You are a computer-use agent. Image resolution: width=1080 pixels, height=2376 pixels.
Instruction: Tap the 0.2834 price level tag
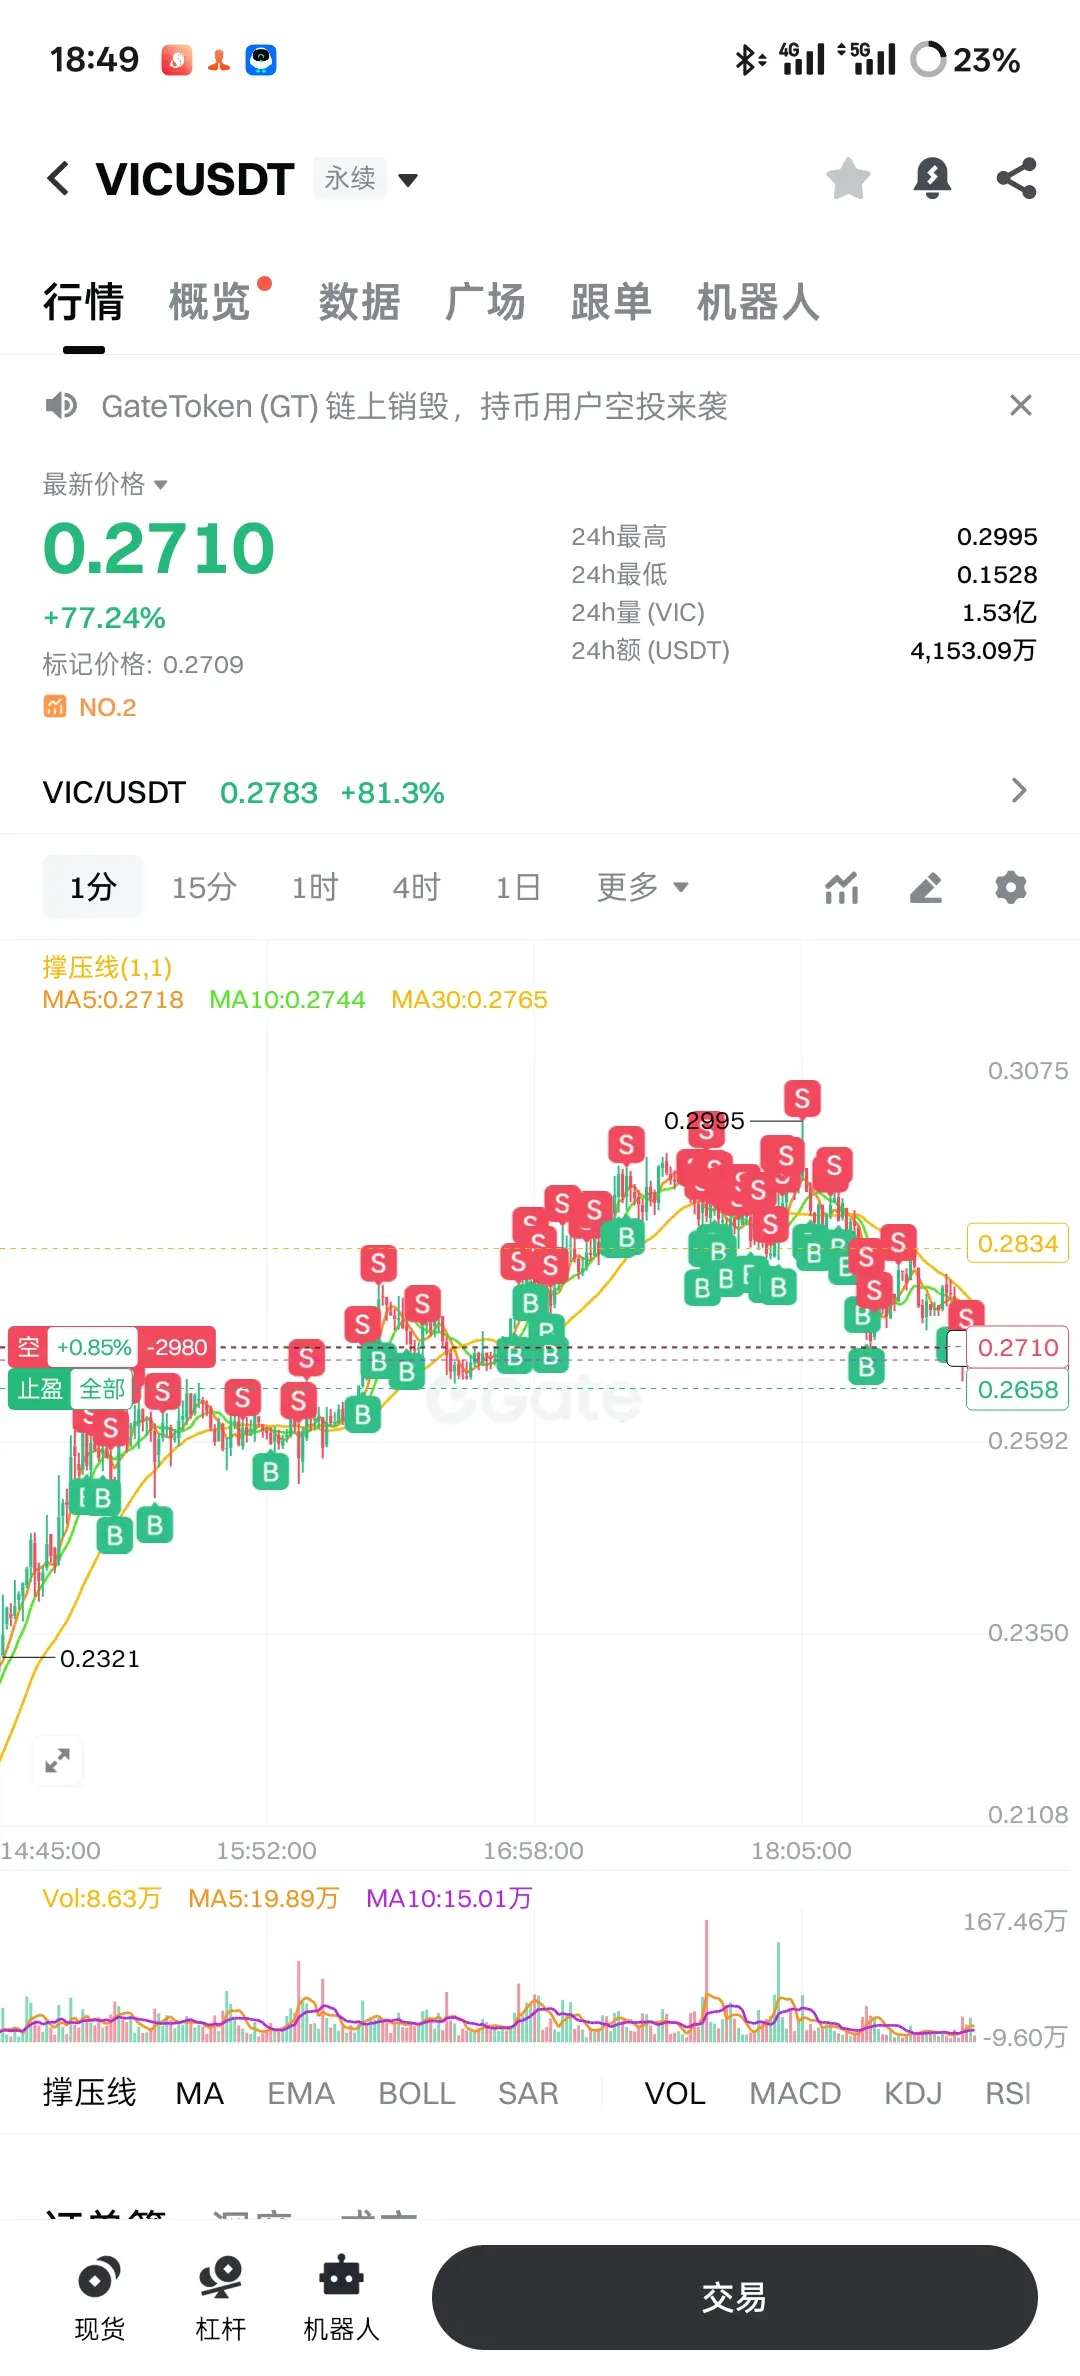(1017, 1243)
